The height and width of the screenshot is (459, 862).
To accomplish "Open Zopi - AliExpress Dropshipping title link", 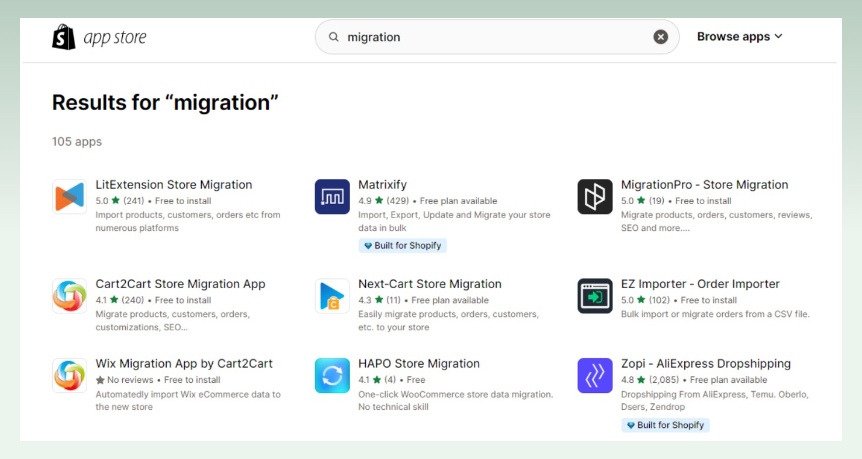I will (x=706, y=364).
